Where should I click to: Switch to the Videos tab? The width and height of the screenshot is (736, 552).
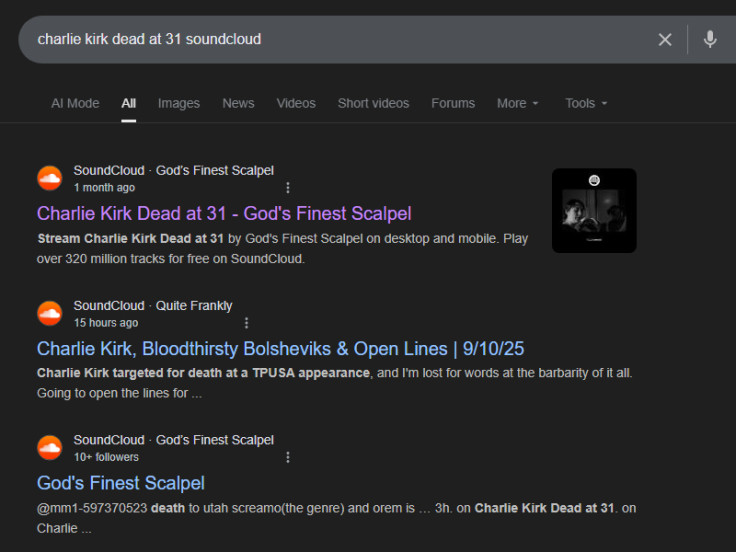296,103
